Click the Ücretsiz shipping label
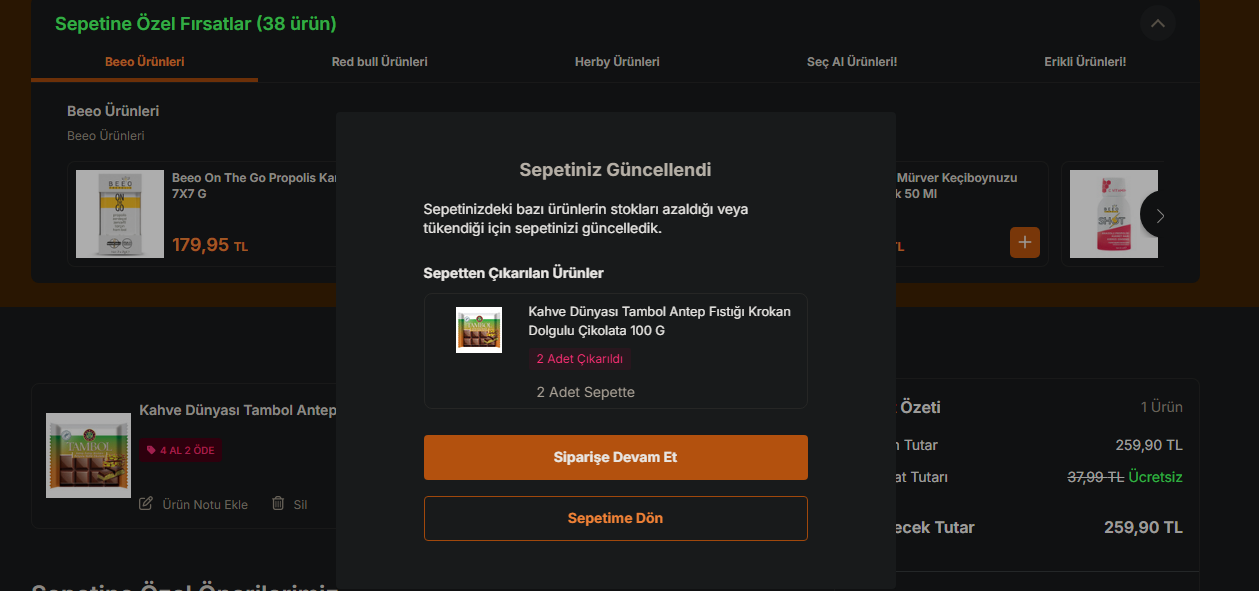This screenshot has height=591, width=1259. pyautogui.click(x=1155, y=477)
